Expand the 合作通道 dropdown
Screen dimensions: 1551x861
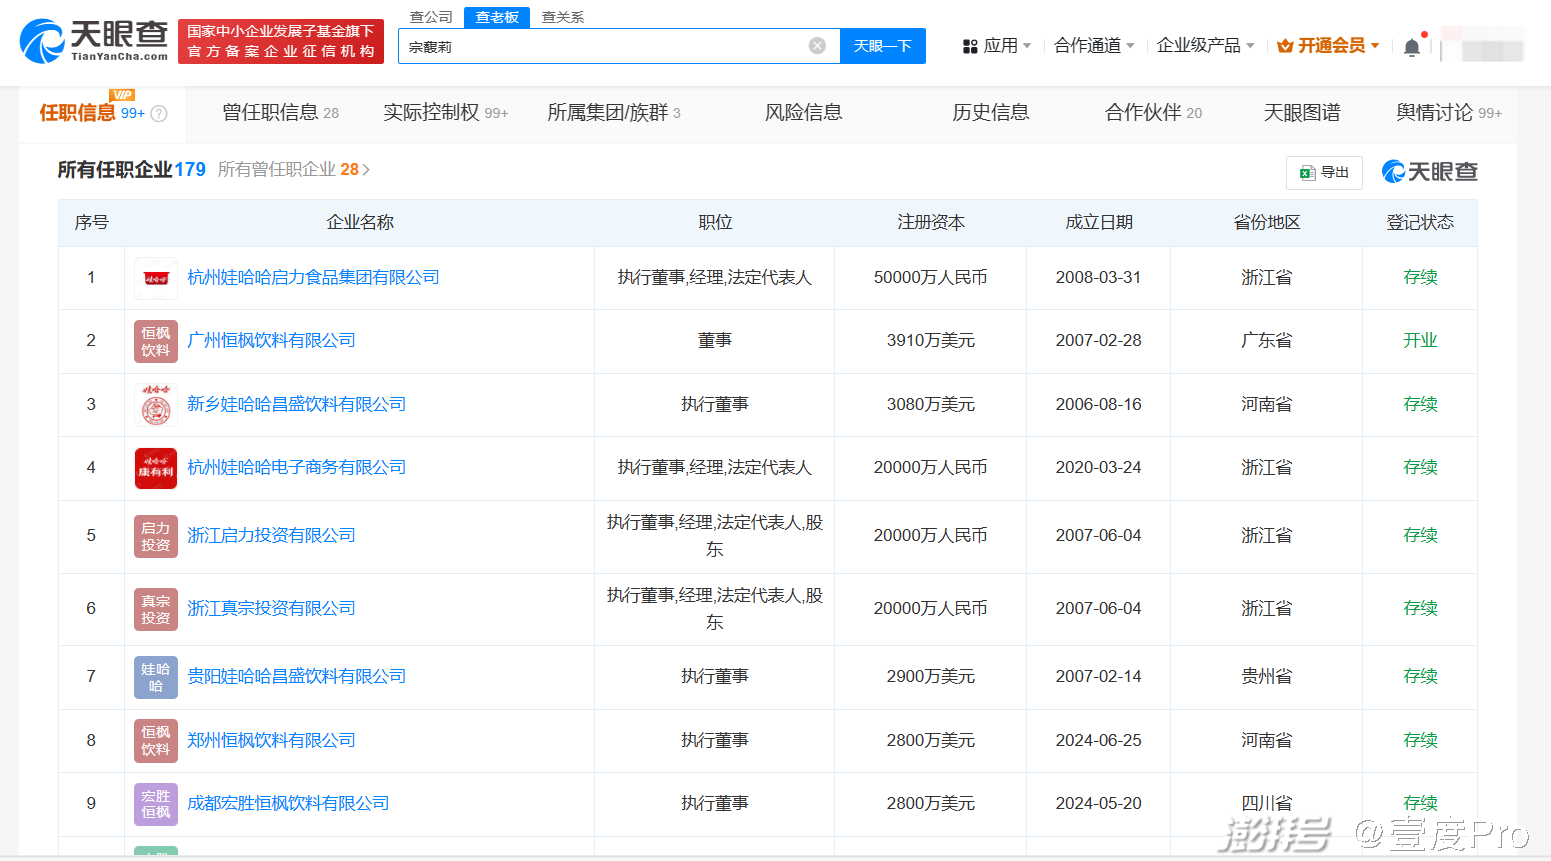coord(1094,46)
